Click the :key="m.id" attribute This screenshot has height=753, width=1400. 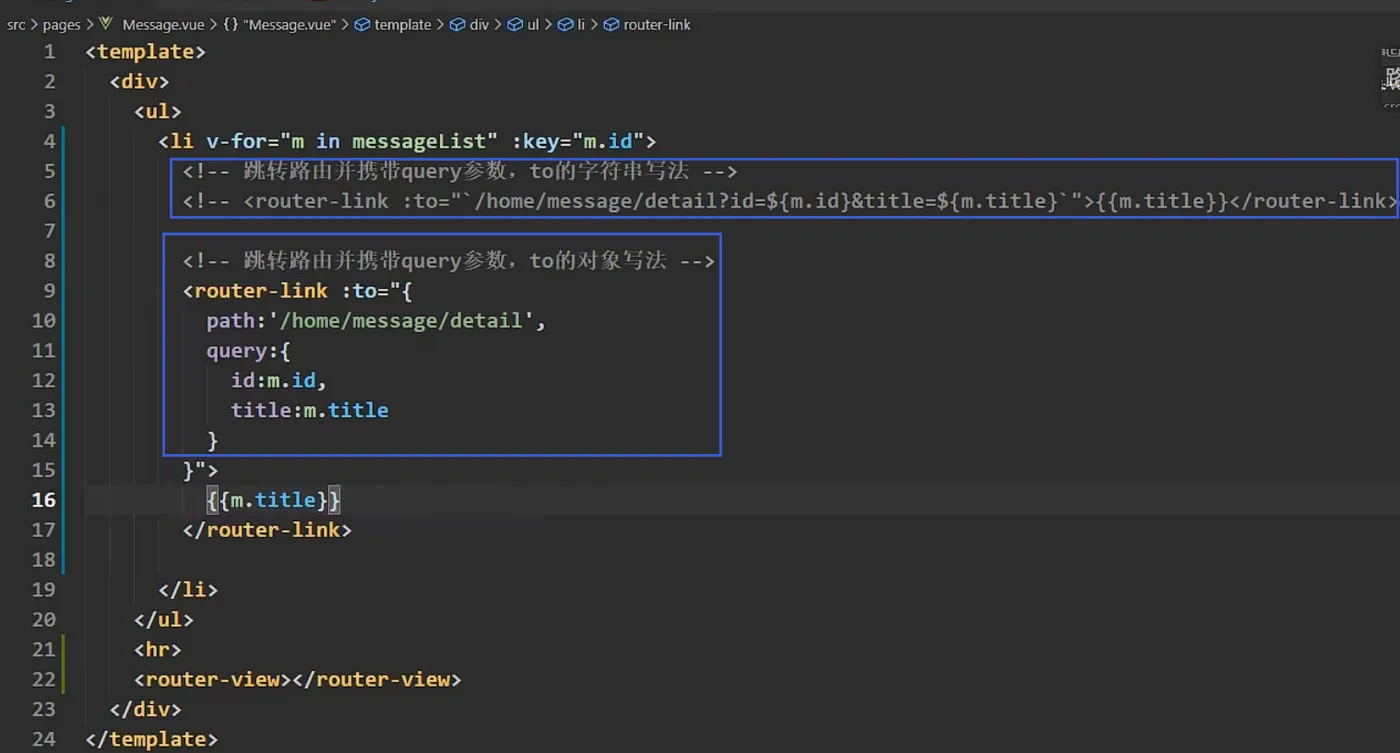click(x=577, y=141)
